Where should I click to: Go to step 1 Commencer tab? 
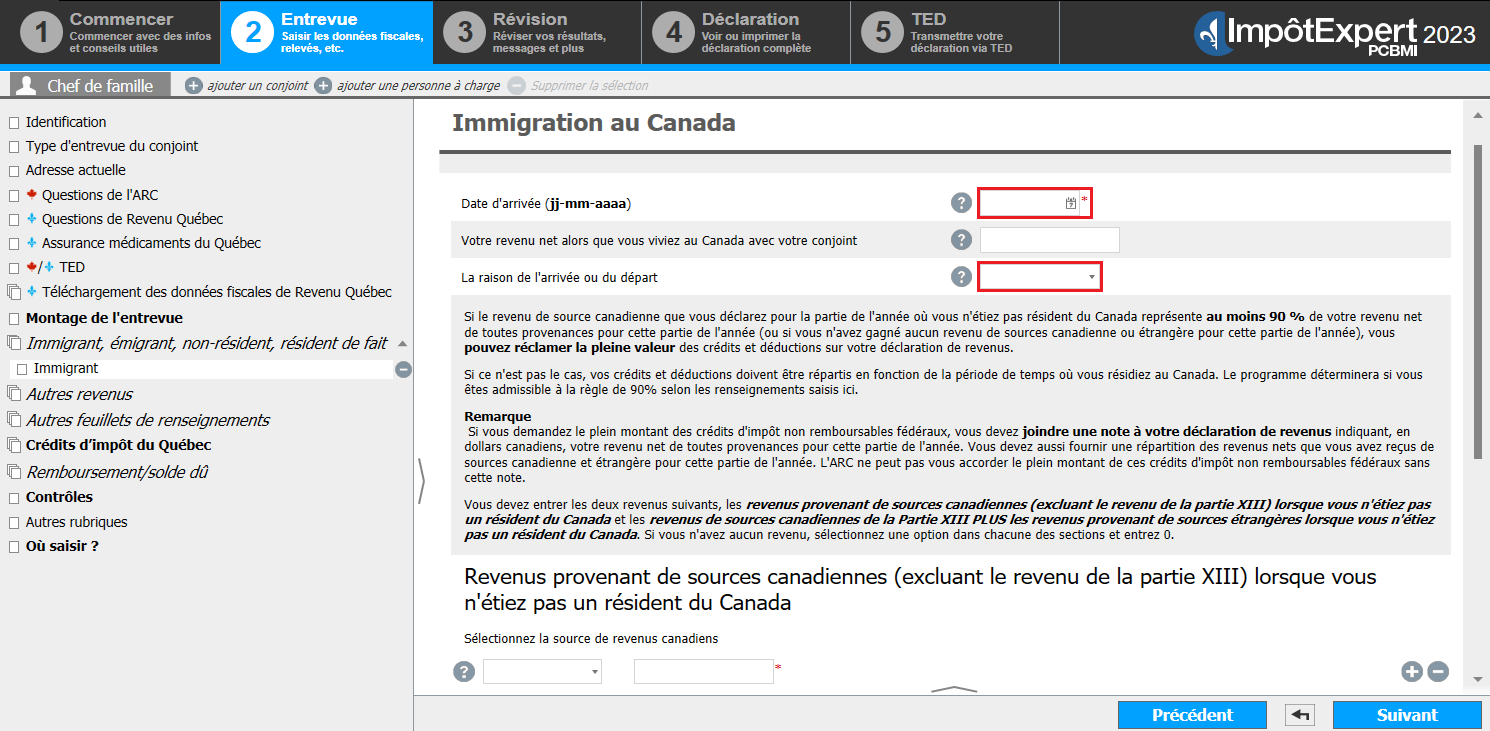point(110,33)
